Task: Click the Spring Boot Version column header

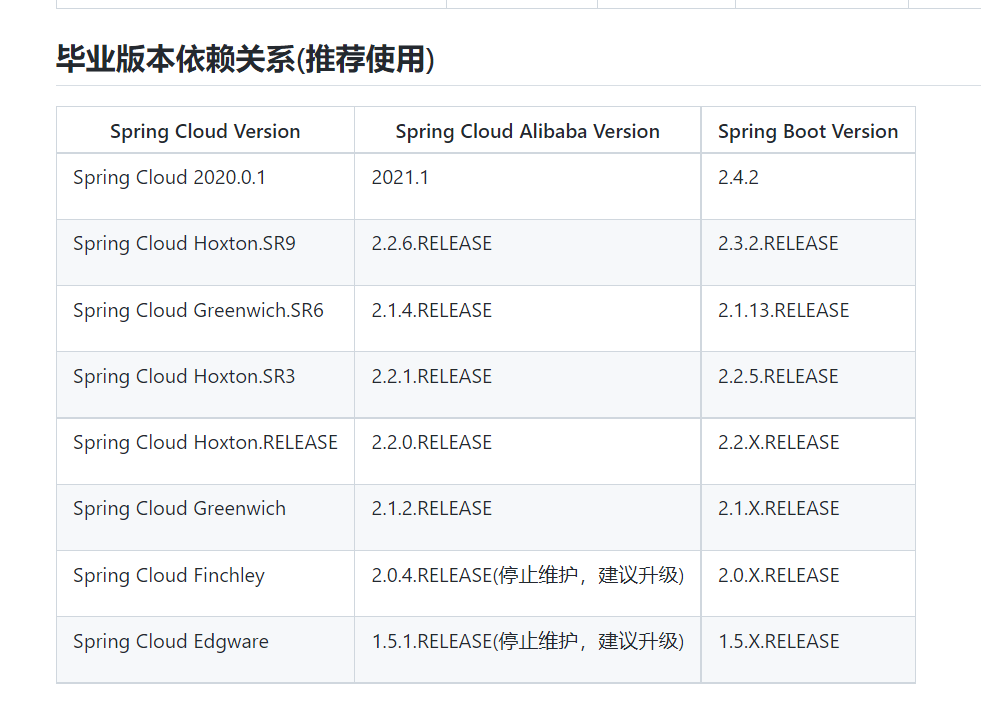Action: (x=808, y=131)
